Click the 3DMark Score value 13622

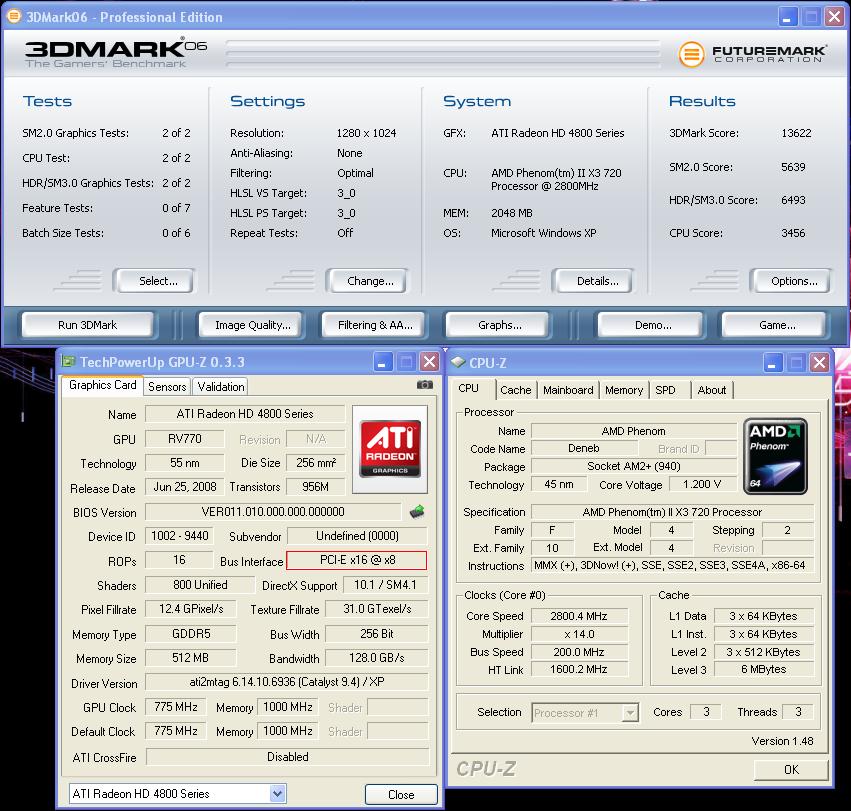click(x=796, y=133)
